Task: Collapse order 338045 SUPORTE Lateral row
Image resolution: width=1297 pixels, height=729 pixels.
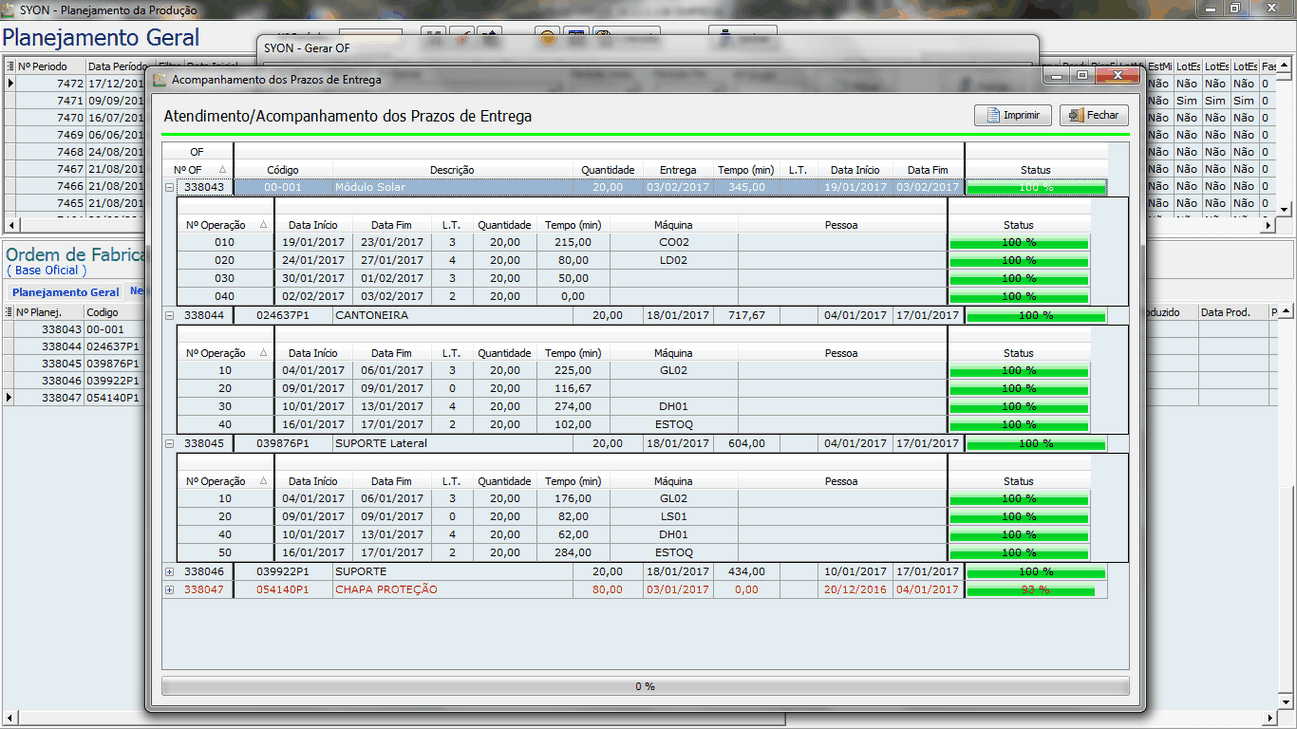Action: click(169, 443)
